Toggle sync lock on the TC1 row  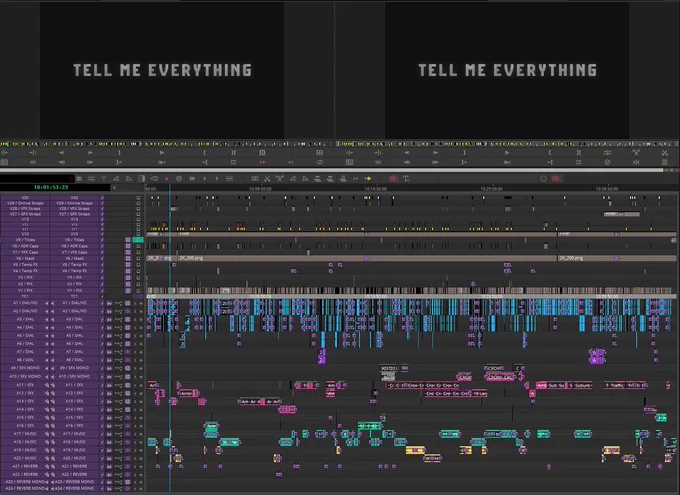(x=102, y=296)
